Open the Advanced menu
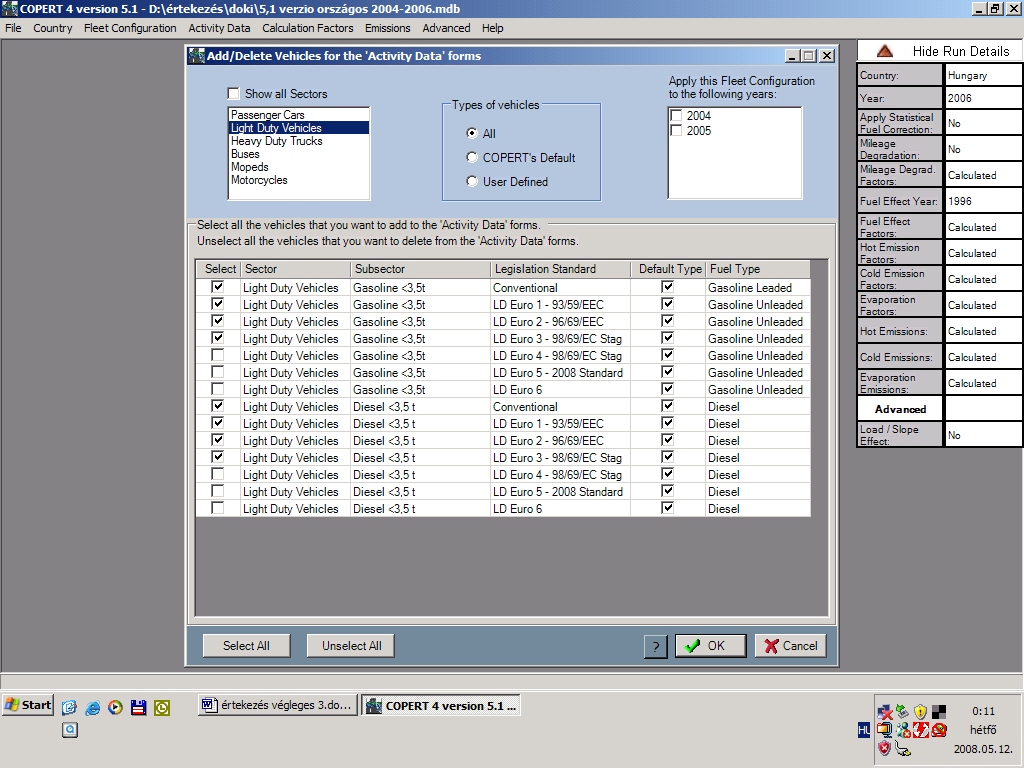This screenshot has height=768, width=1024. (x=446, y=28)
